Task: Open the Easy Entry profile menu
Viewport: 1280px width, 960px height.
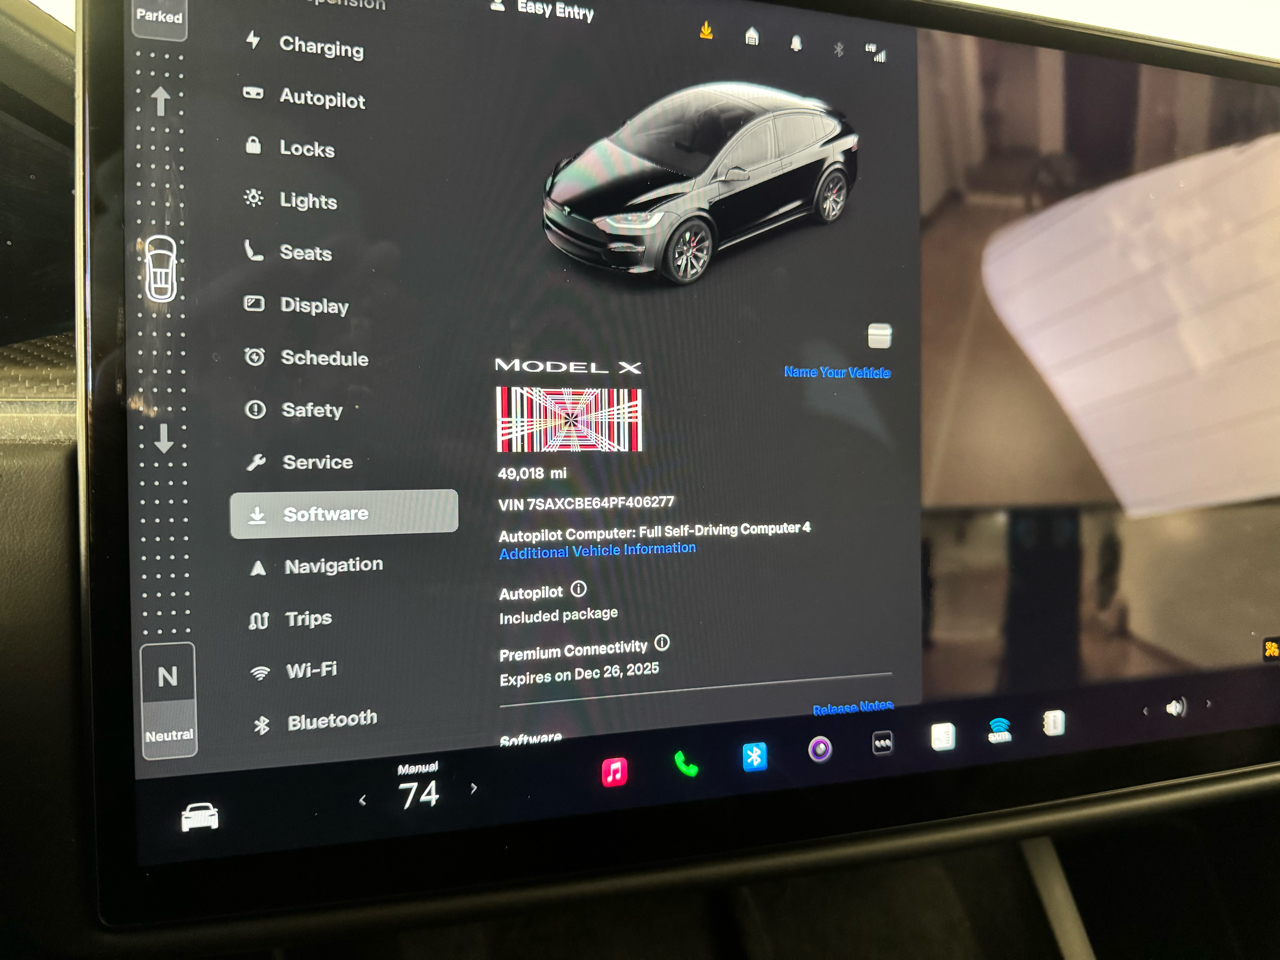Action: pyautogui.click(x=545, y=9)
